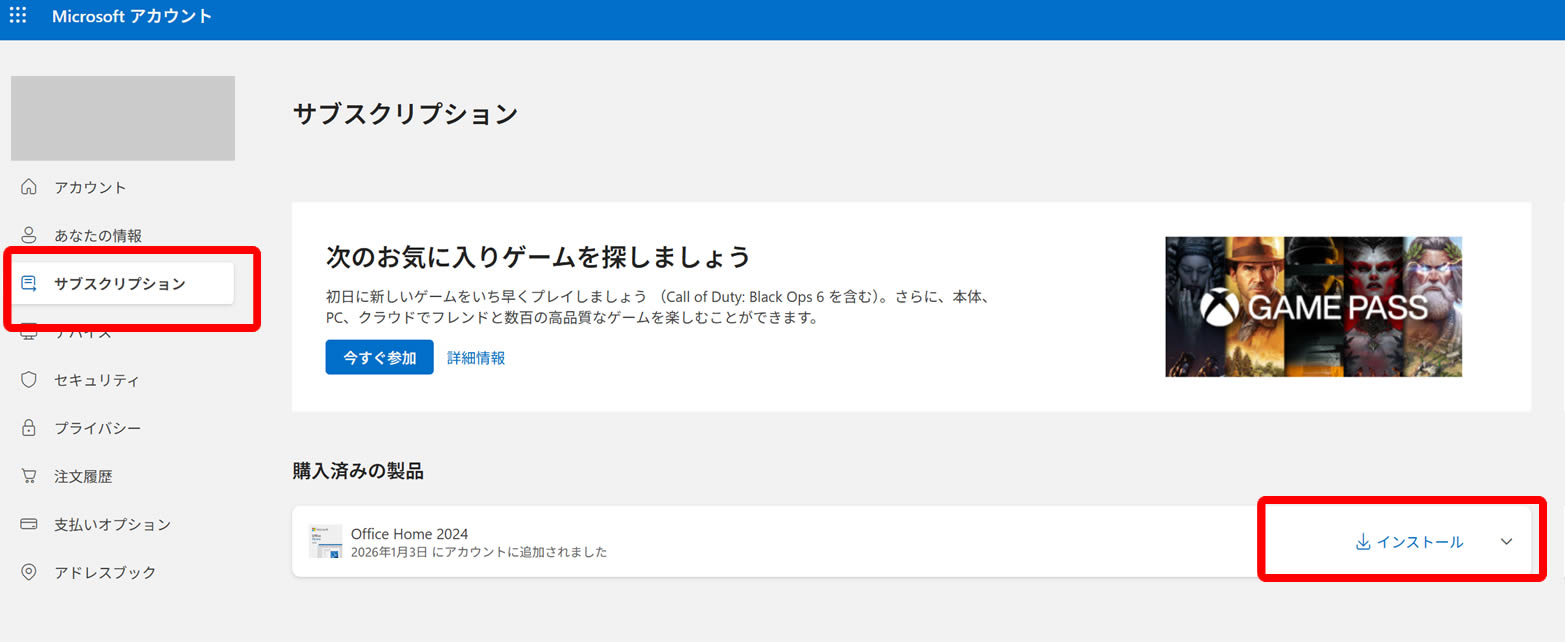Click the Game Pass banner image
The width and height of the screenshot is (1565, 642).
(x=1313, y=306)
